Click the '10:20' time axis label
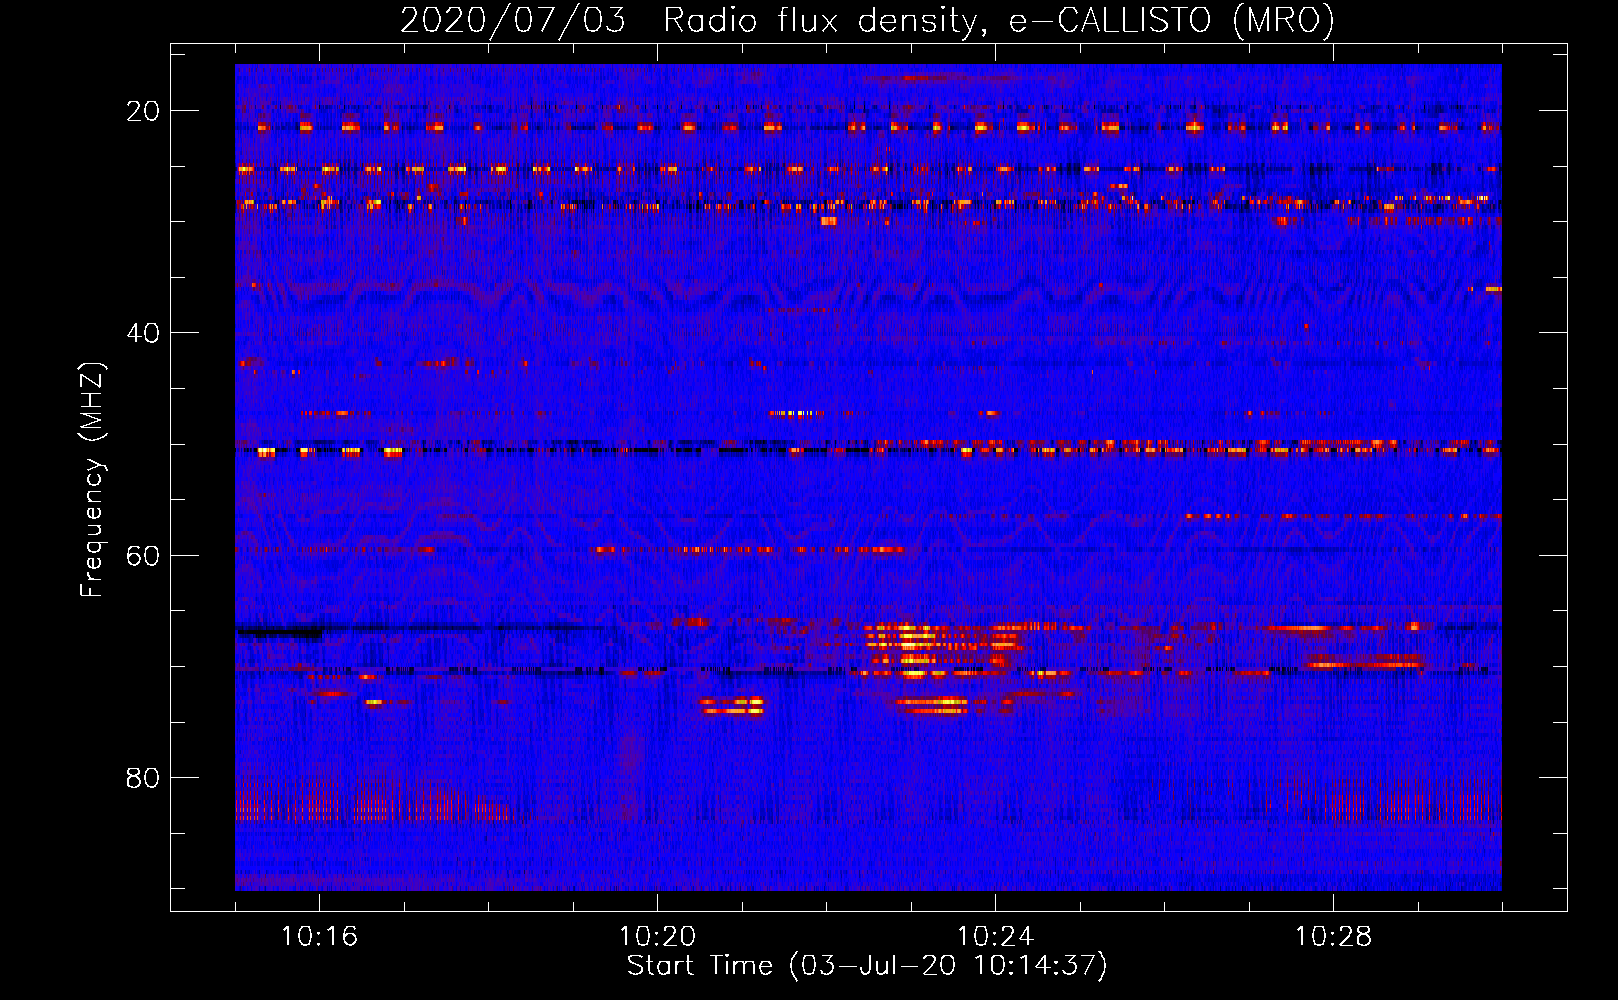Viewport: 1618px width, 1000px height. click(657, 937)
